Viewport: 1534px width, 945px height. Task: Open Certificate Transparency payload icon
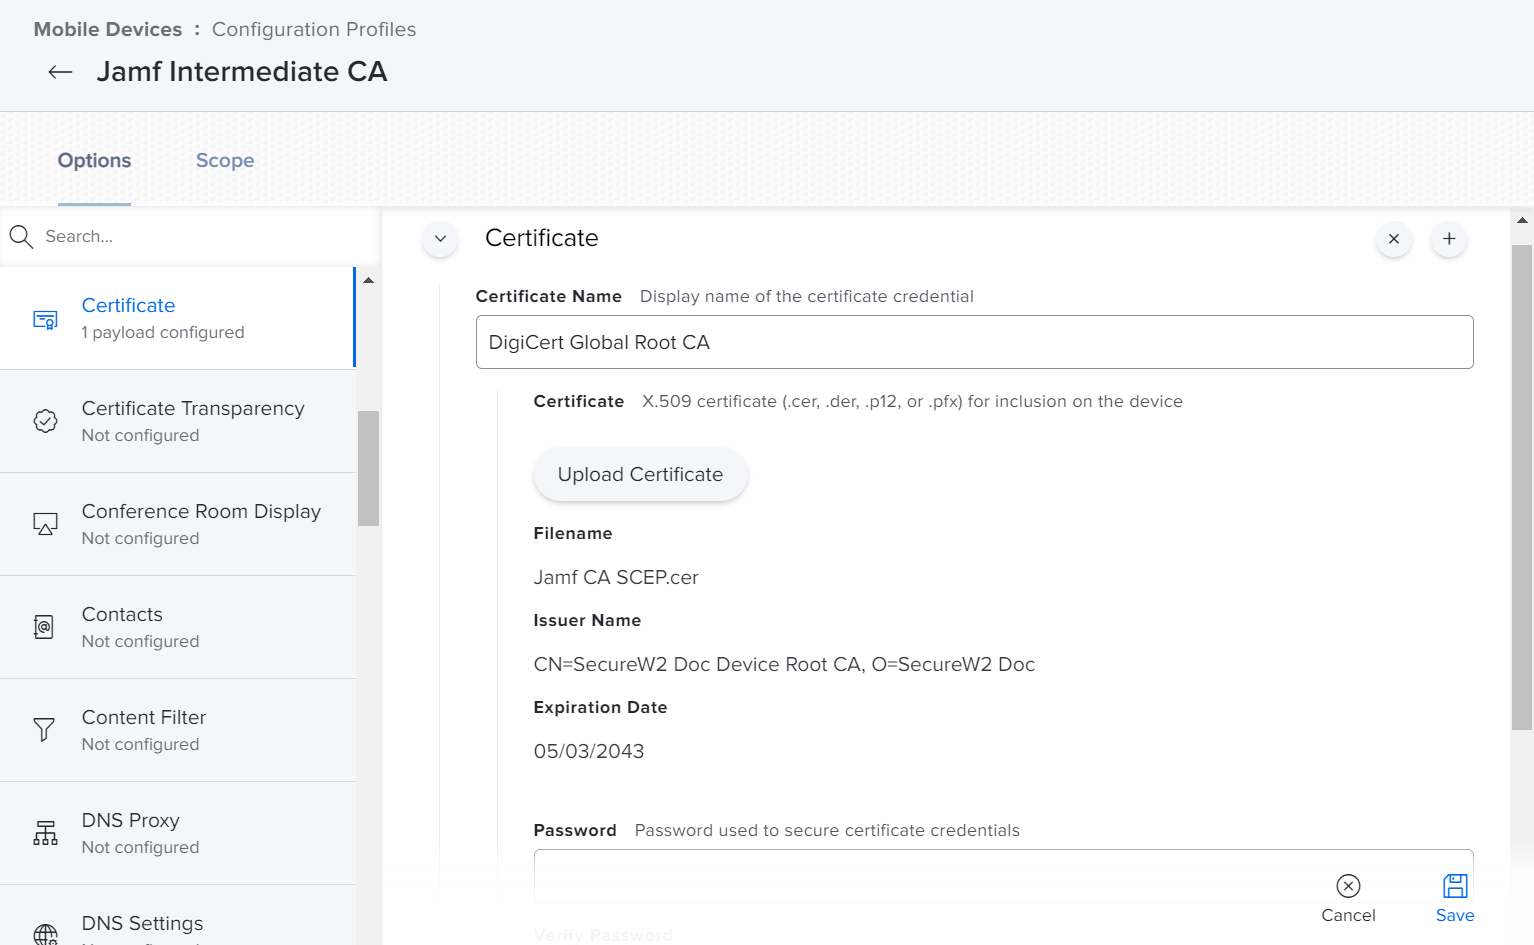45,422
